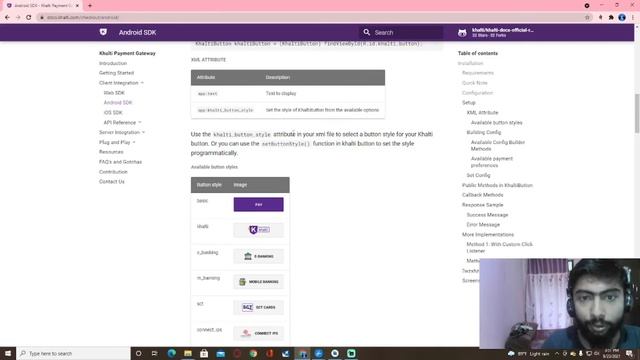Open the iOS SDK sidebar link
Viewport: 640px width, 360px height.
(x=113, y=112)
